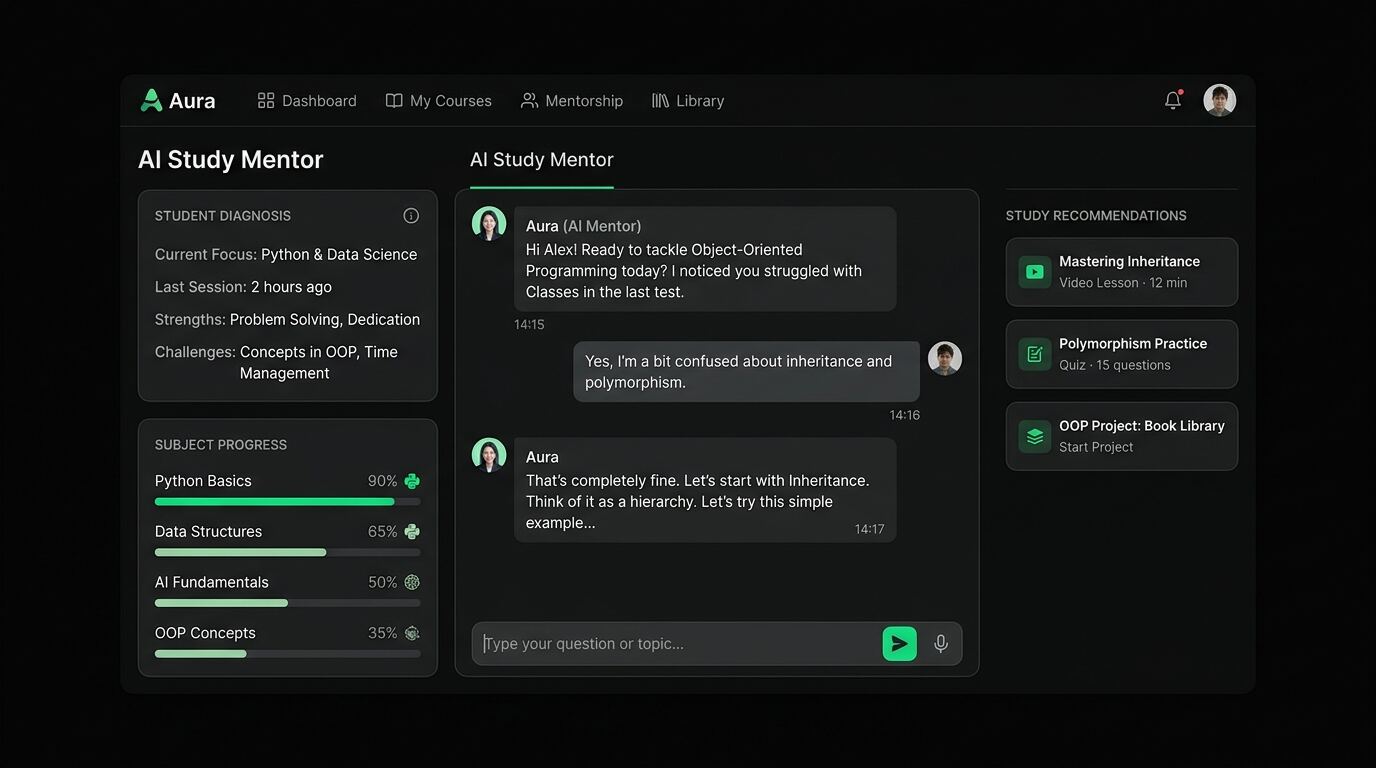1376x768 pixels.
Task: Click the 'Current Focus: Python & Data Science' line
Action: 286,255
